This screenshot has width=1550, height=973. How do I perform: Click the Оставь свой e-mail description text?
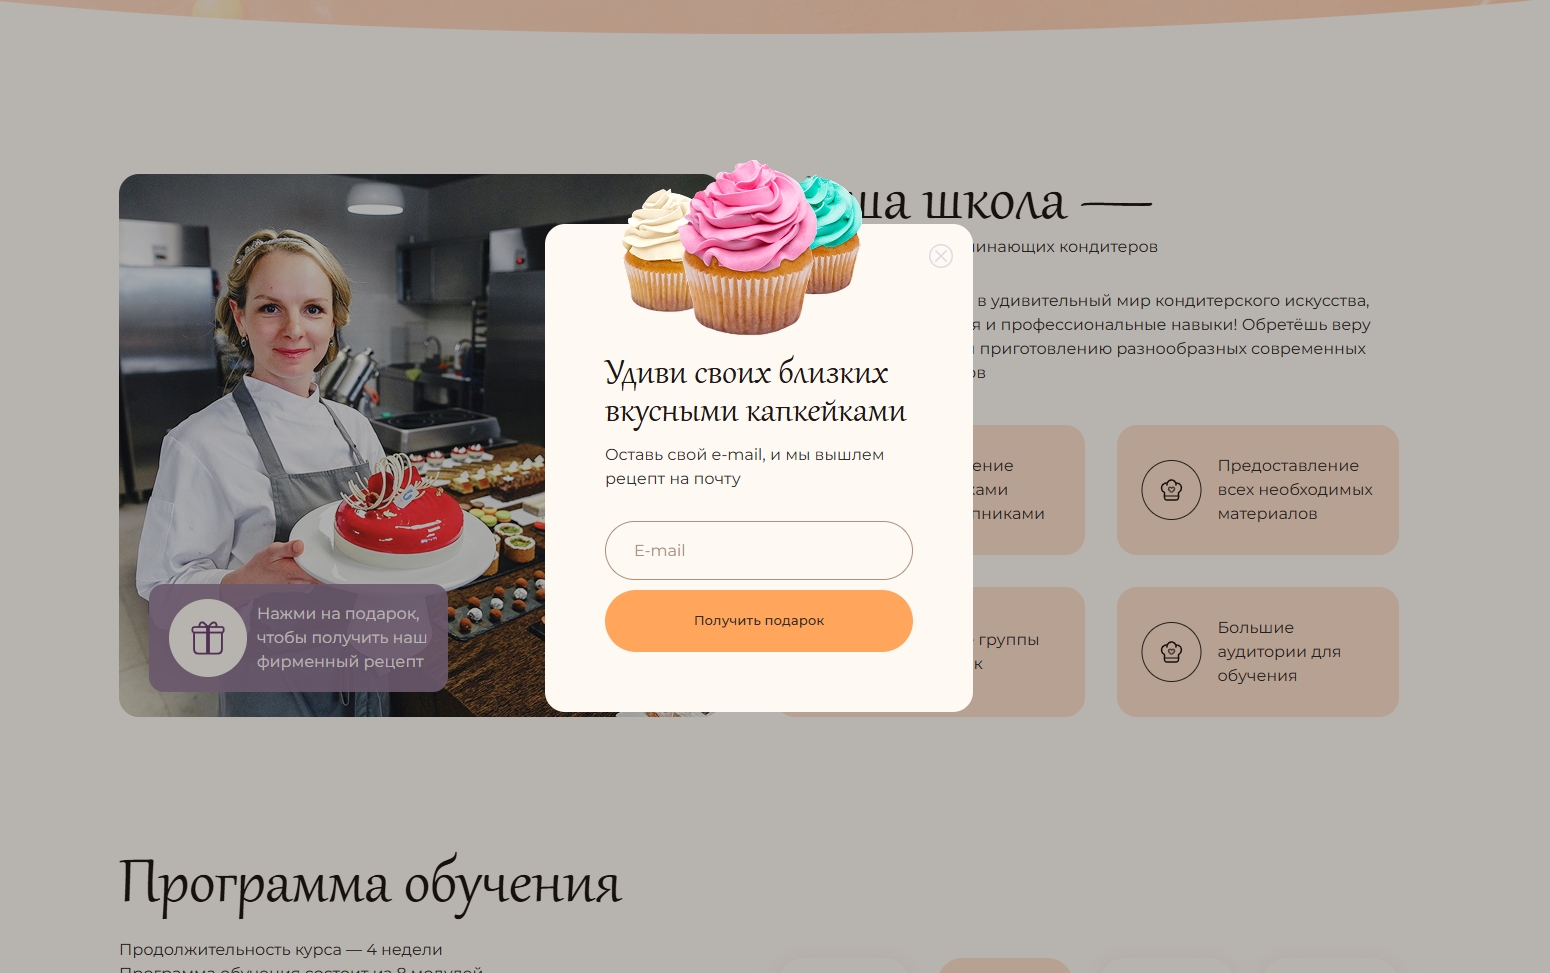pos(744,466)
